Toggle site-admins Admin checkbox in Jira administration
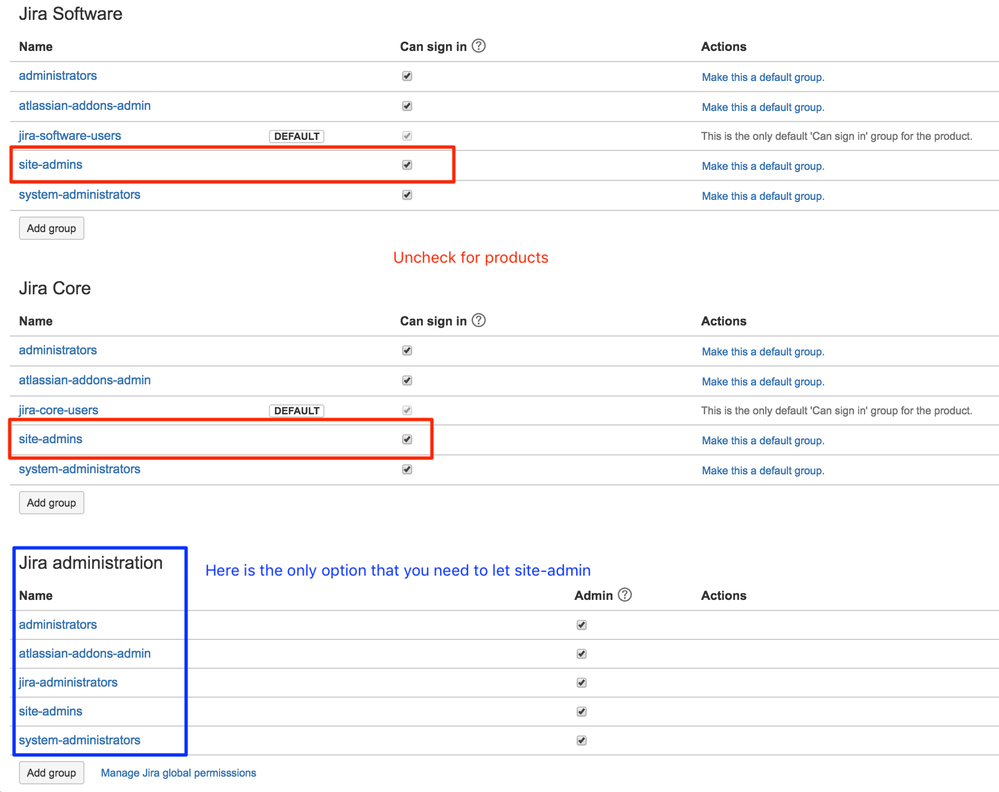 [x=582, y=712]
